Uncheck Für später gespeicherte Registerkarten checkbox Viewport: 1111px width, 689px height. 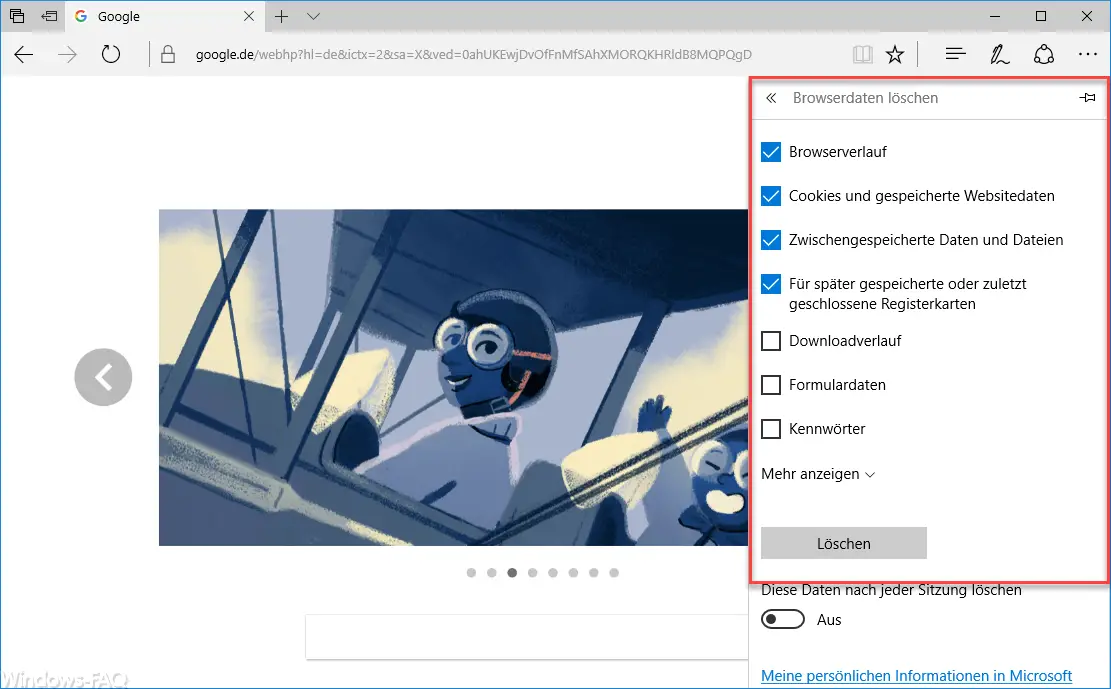(x=771, y=284)
